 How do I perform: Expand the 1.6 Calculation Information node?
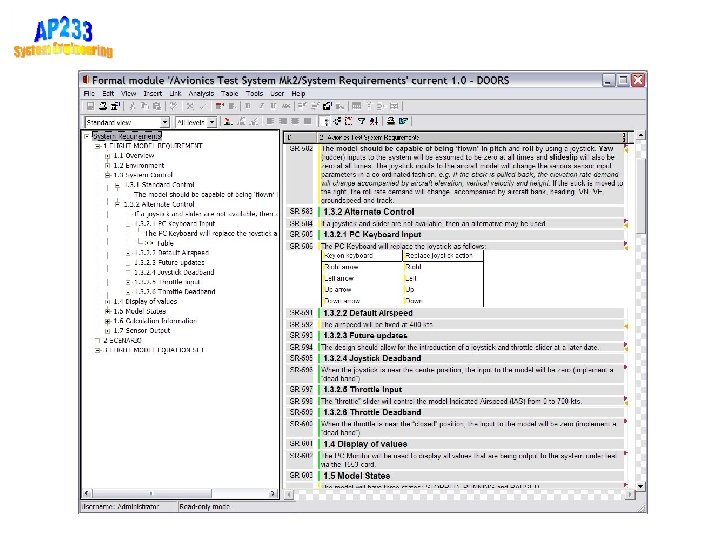[107, 321]
